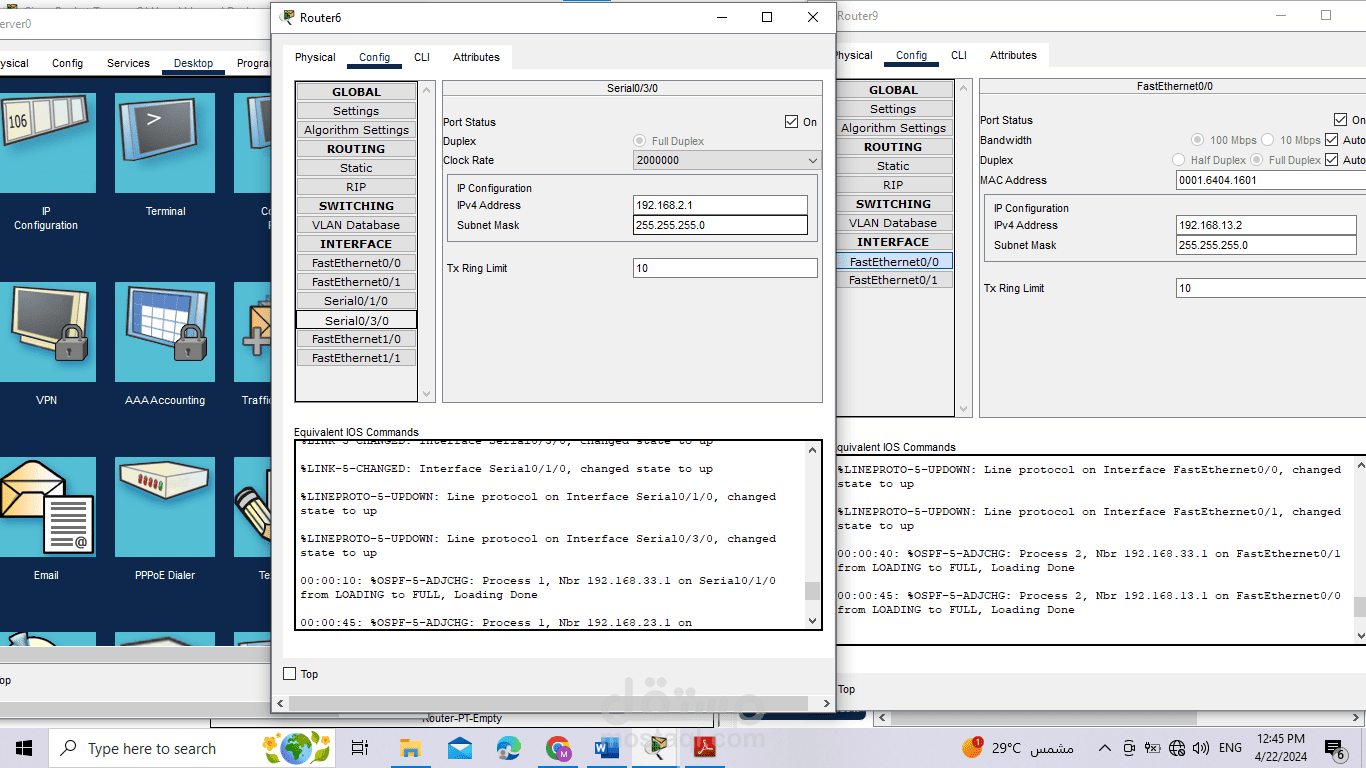Click Router6 Subnet Mask field
The height and width of the screenshot is (768, 1366).
point(720,225)
